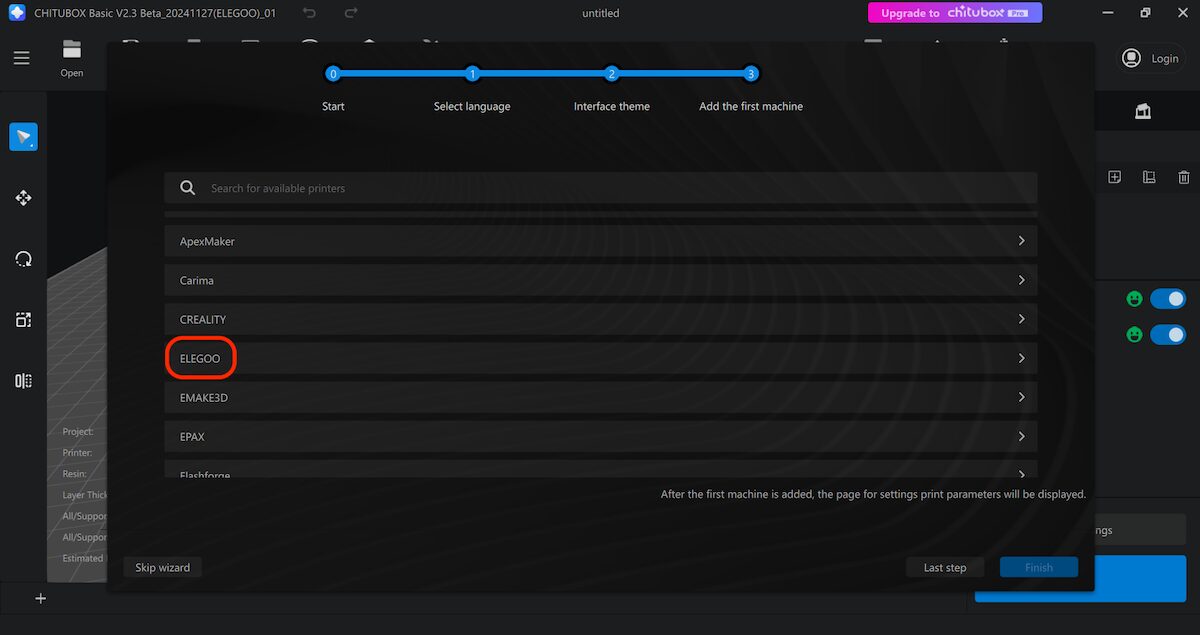Open the hamburger main menu
1200x635 pixels.
click(x=22, y=58)
